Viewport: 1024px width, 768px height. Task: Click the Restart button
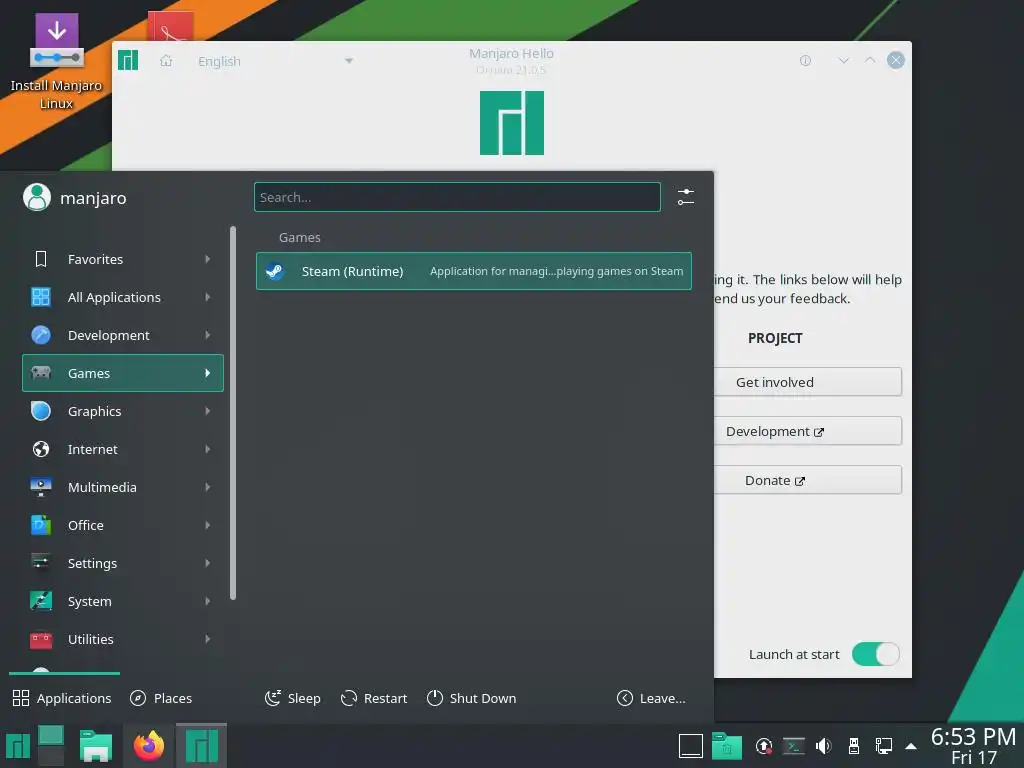[x=374, y=698]
